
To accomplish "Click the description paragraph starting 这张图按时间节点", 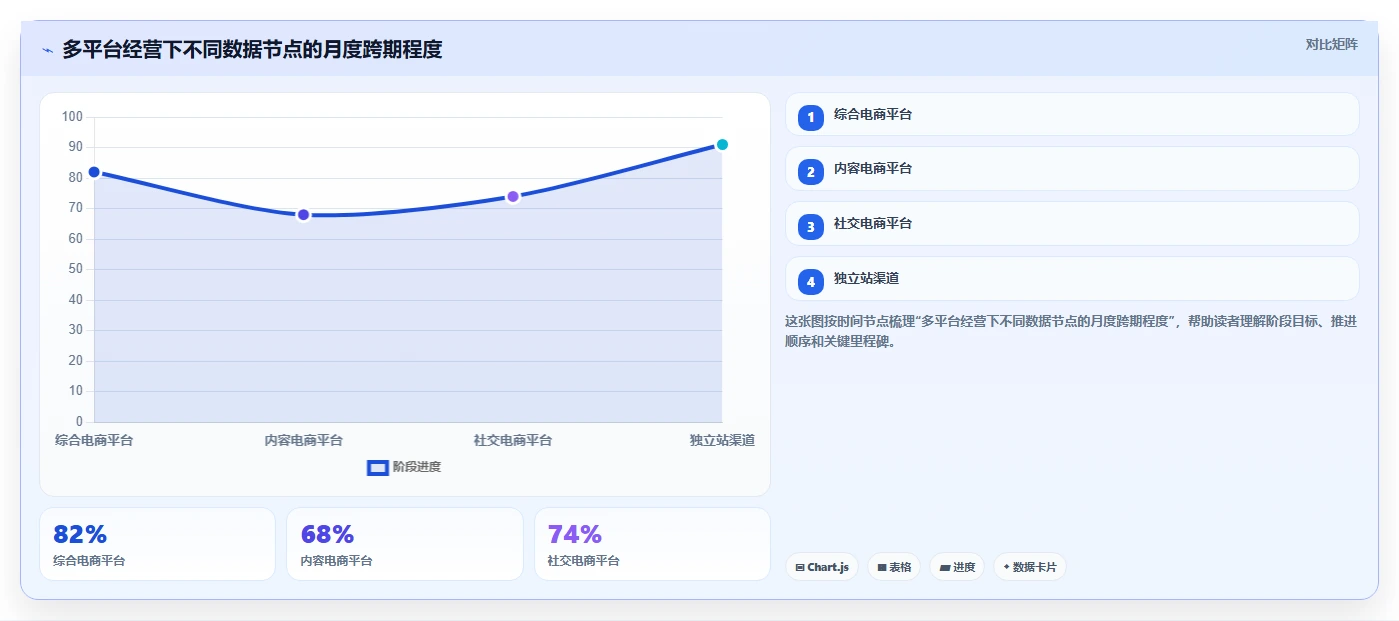I will [x=1071, y=331].
